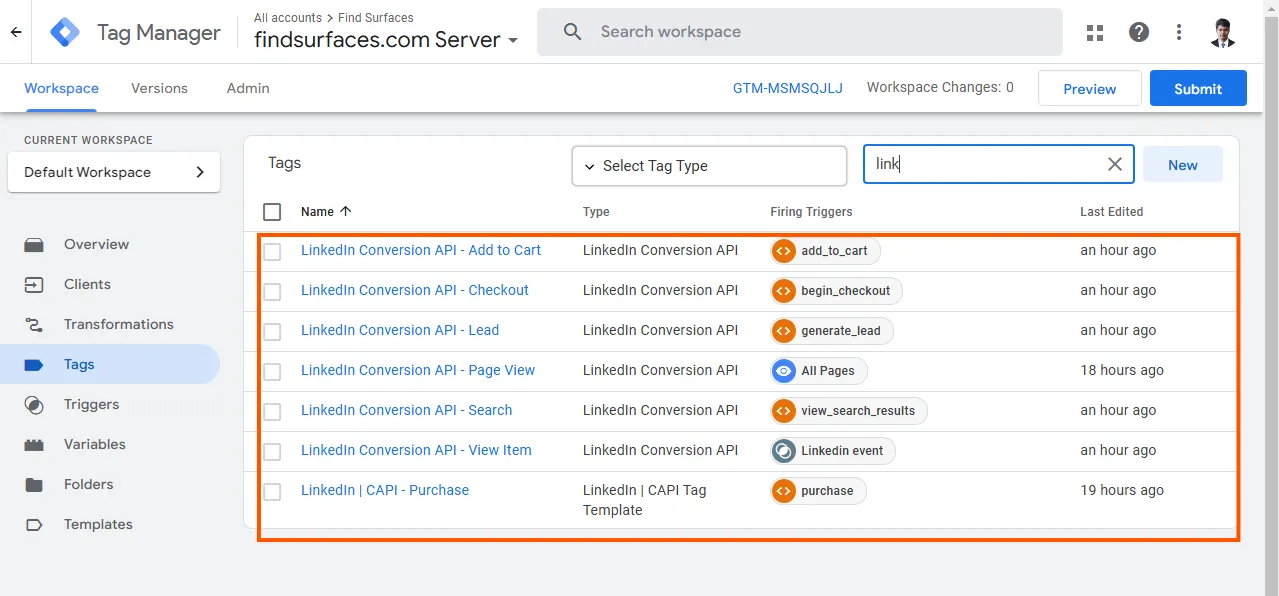1279x596 pixels.
Task: Check the CAPI Purchase tag checkbox
Action: [272, 491]
